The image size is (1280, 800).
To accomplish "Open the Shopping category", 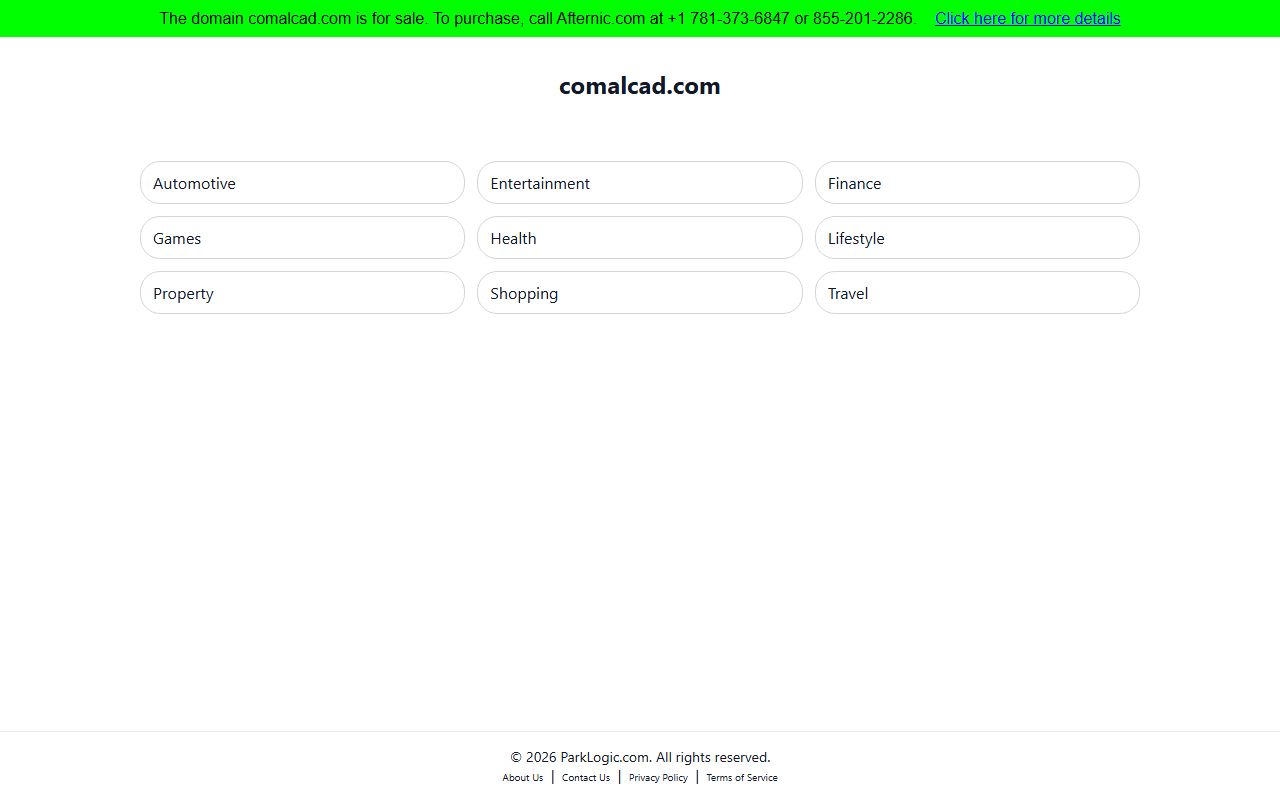I will pos(639,293).
